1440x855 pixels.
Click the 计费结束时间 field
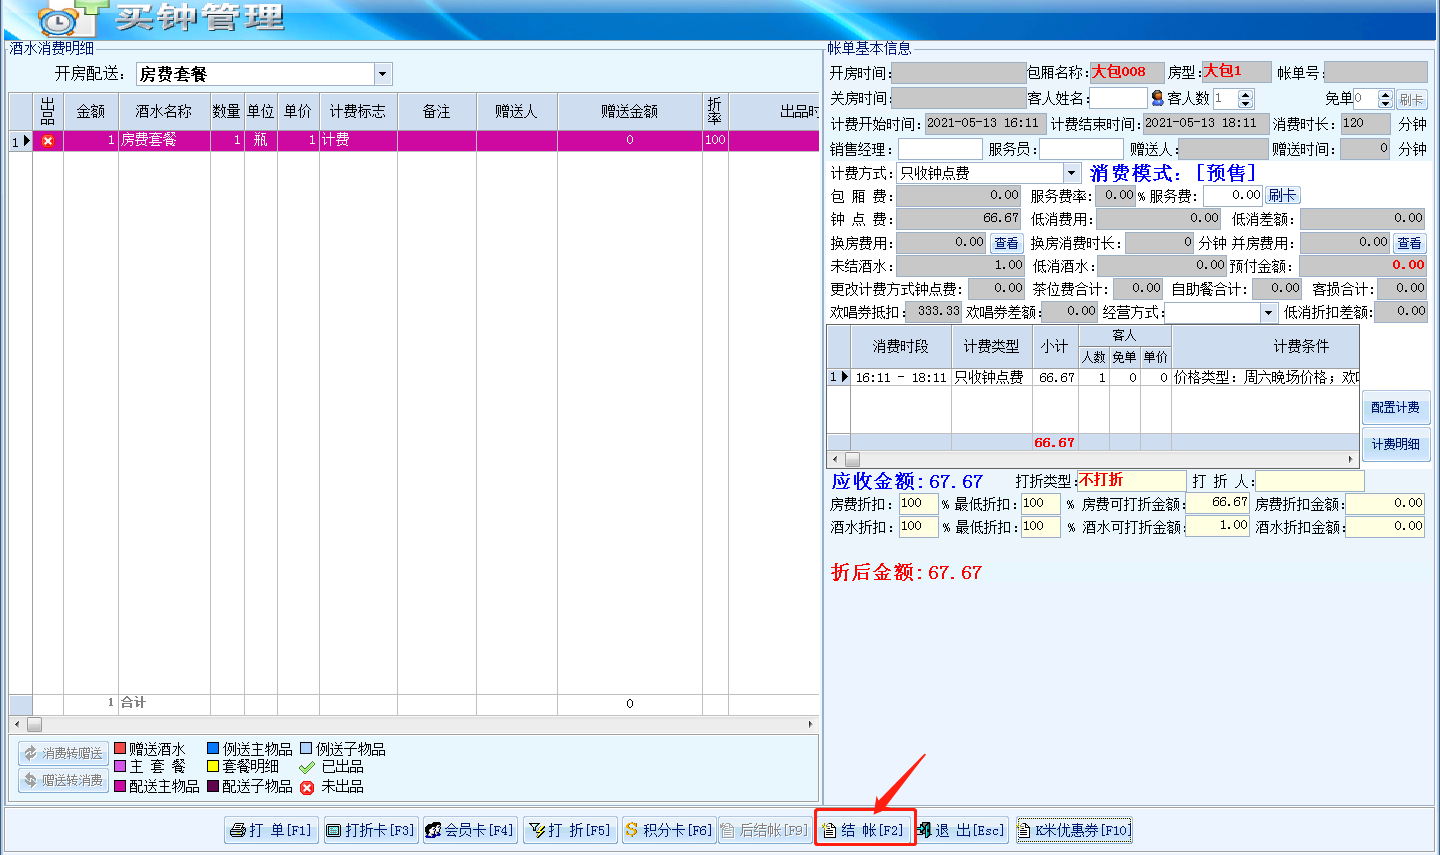tap(1206, 123)
